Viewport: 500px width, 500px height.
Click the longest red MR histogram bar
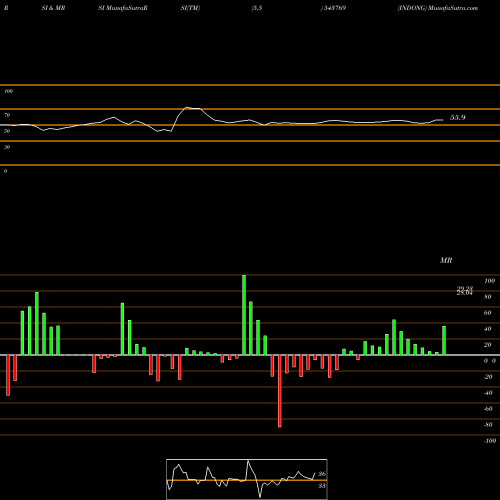279,391
